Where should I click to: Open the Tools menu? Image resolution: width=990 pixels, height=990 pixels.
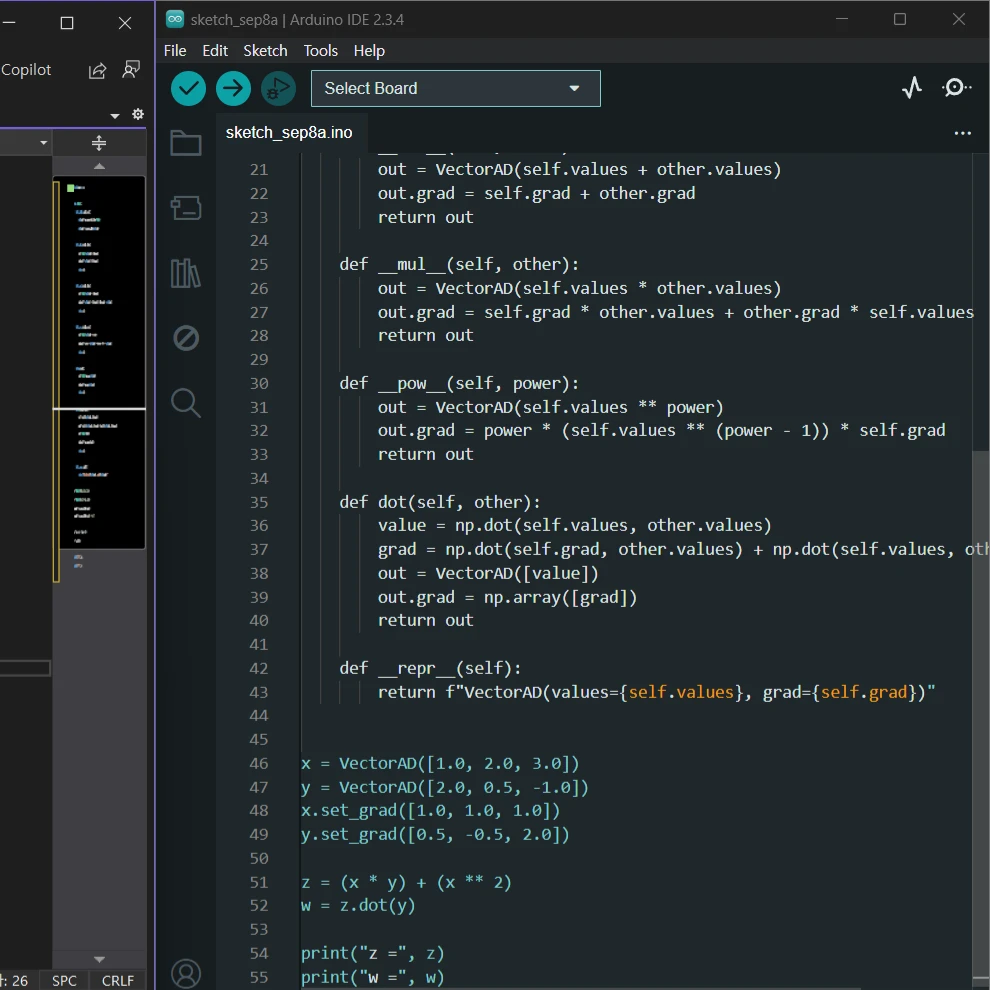click(x=321, y=51)
